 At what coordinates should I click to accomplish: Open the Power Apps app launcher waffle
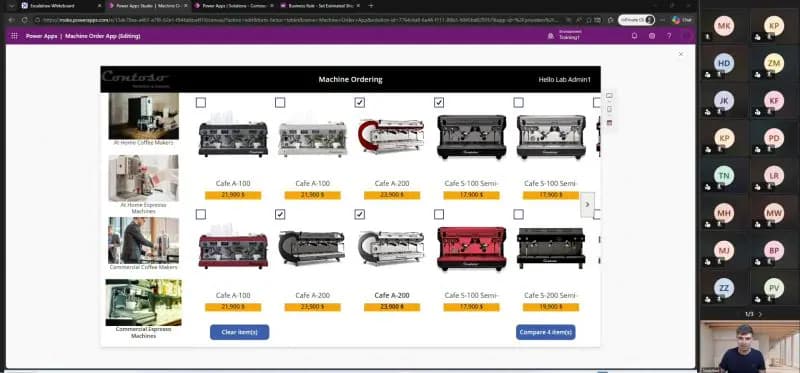pos(14,36)
